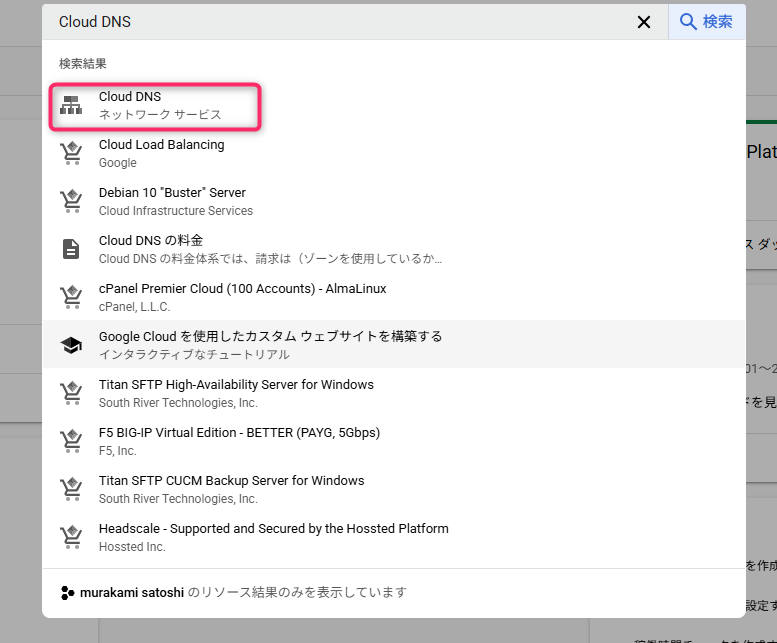Click the cart icon beside Headscale result
Screen dimensions: 777x643
[71, 537]
